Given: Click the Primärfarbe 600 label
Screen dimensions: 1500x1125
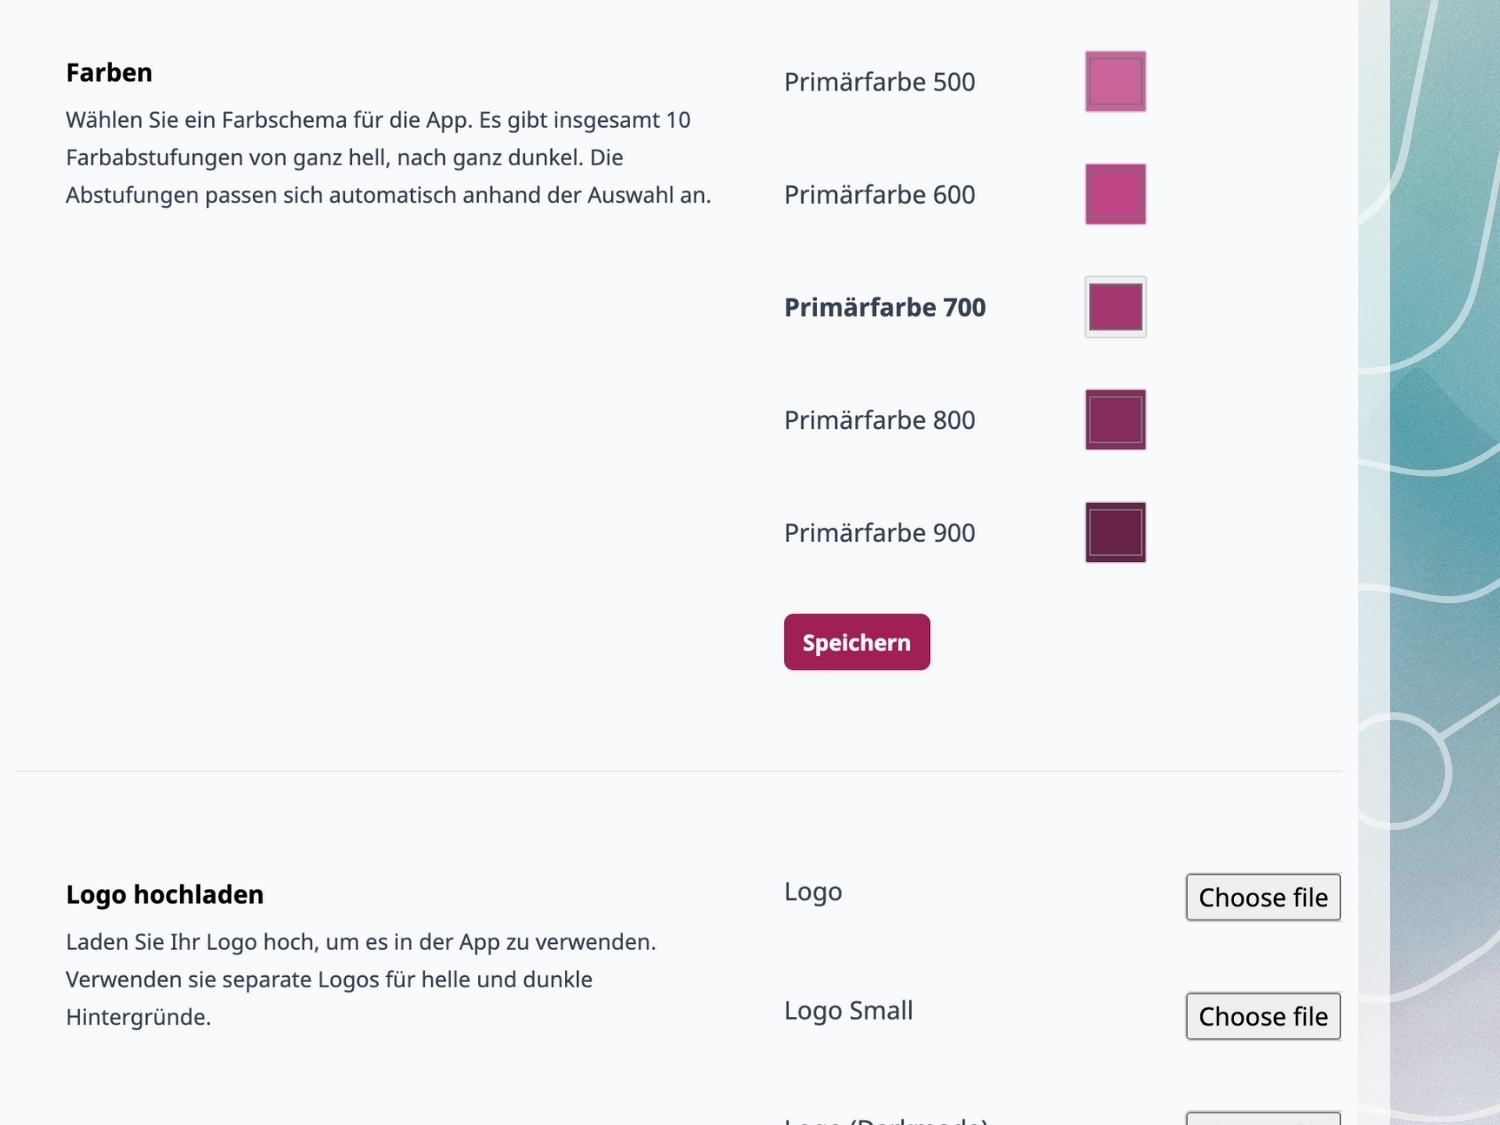Looking at the screenshot, I should 879,195.
